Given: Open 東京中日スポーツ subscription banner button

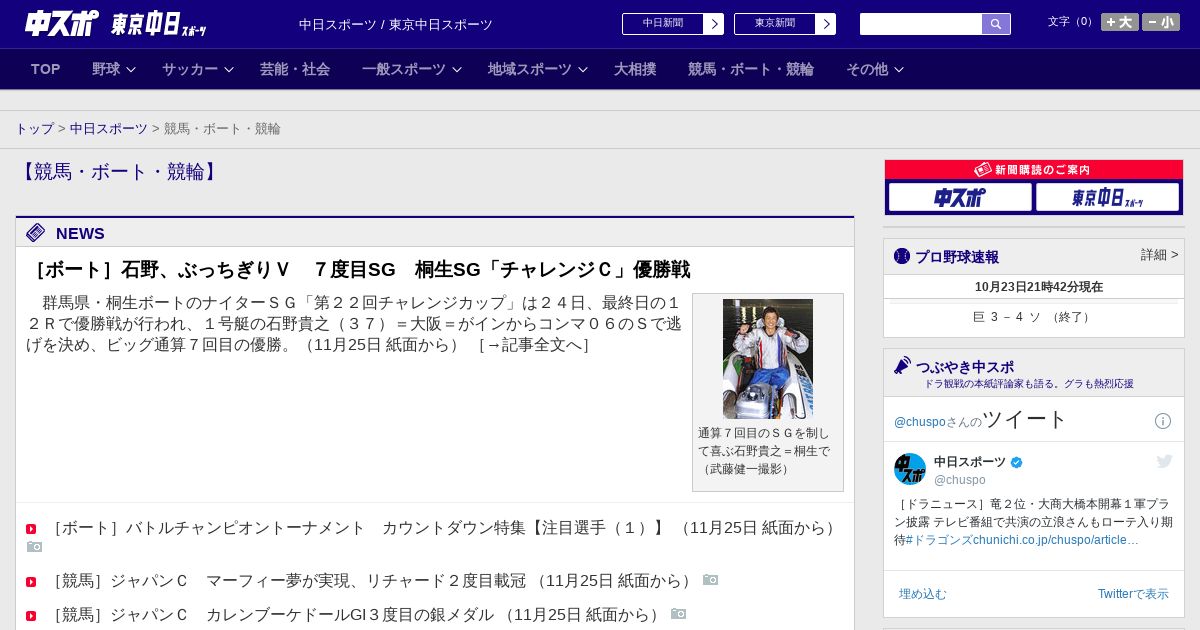Looking at the screenshot, I should [x=1107, y=197].
